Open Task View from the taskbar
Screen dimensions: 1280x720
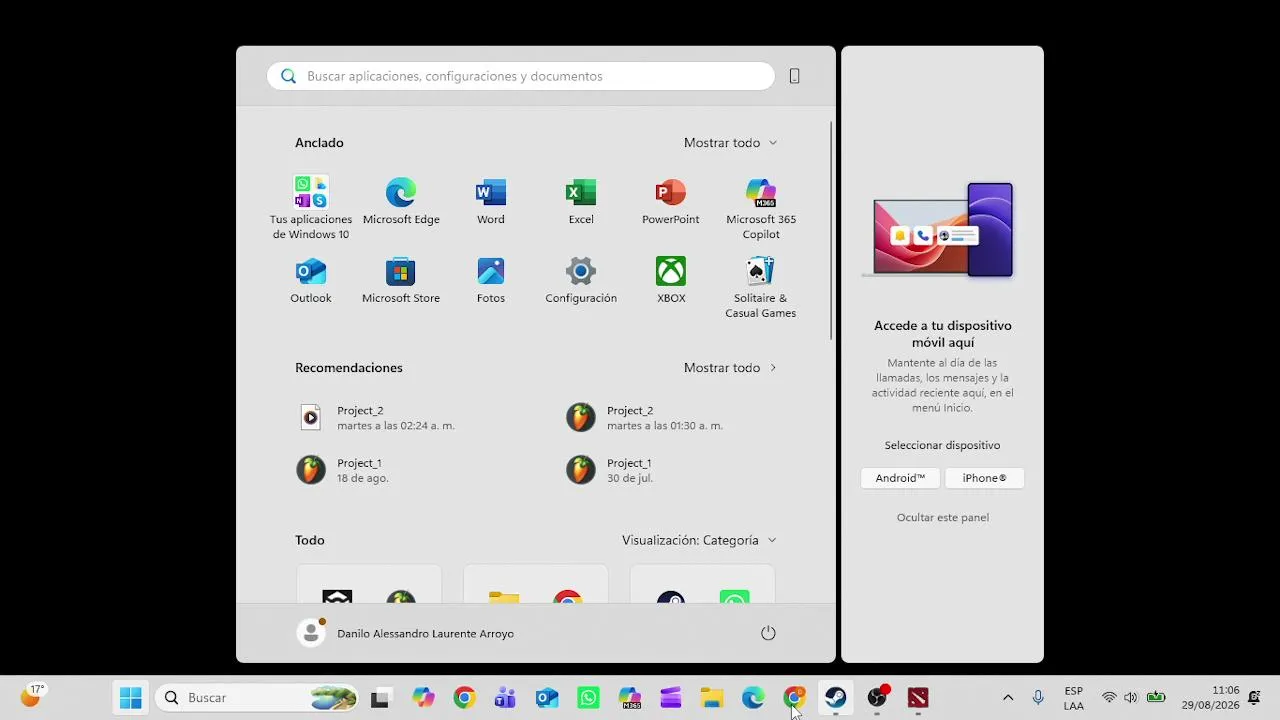tap(380, 698)
